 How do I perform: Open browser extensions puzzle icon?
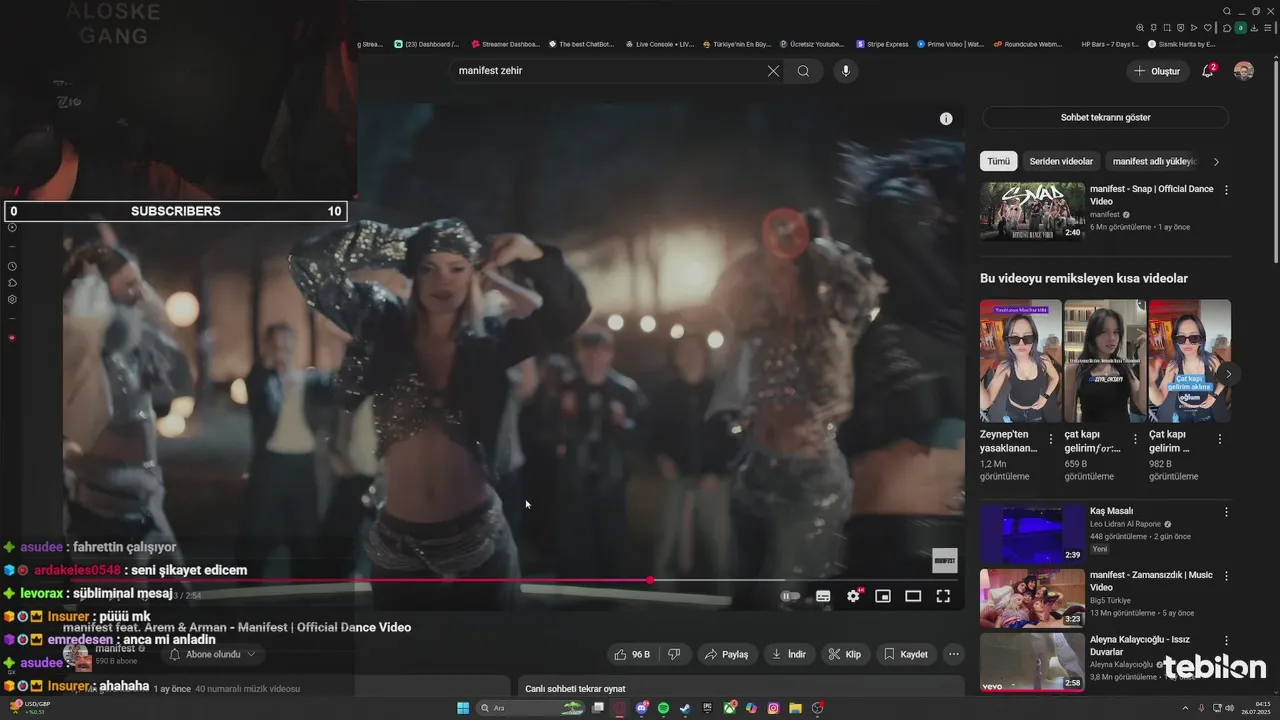coord(1227,28)
